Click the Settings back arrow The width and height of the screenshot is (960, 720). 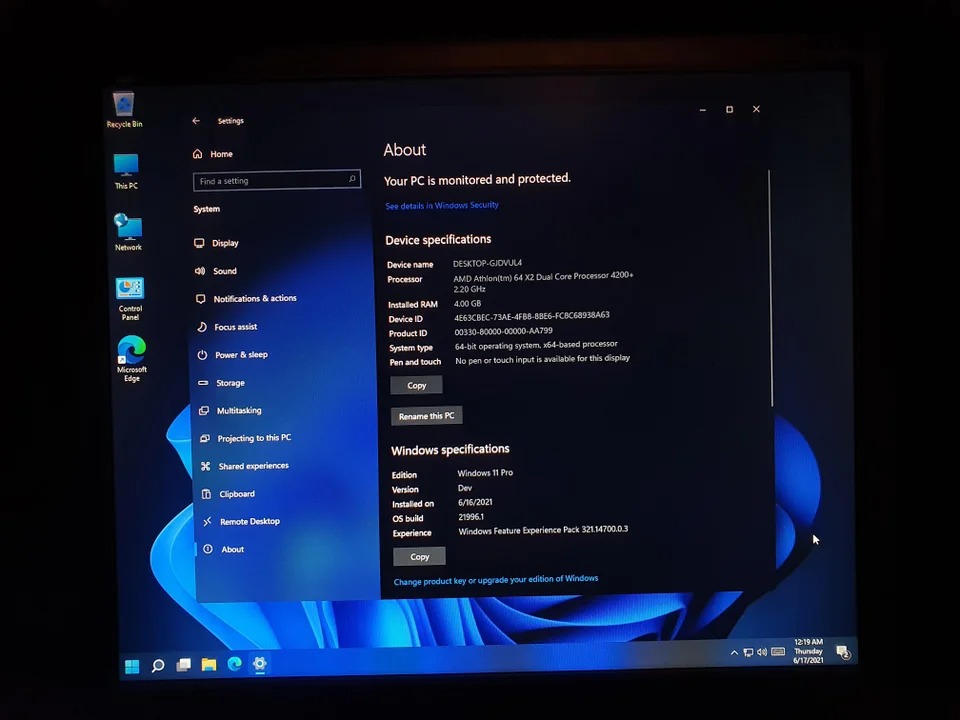tap(196, 121)
